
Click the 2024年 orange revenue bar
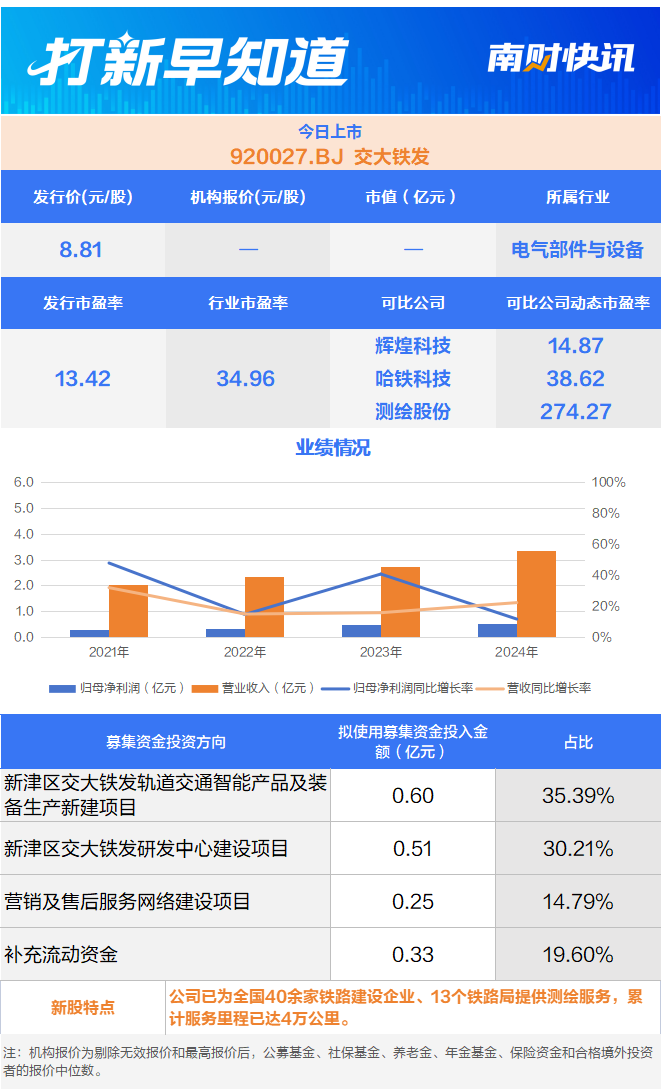click(536, 594)
